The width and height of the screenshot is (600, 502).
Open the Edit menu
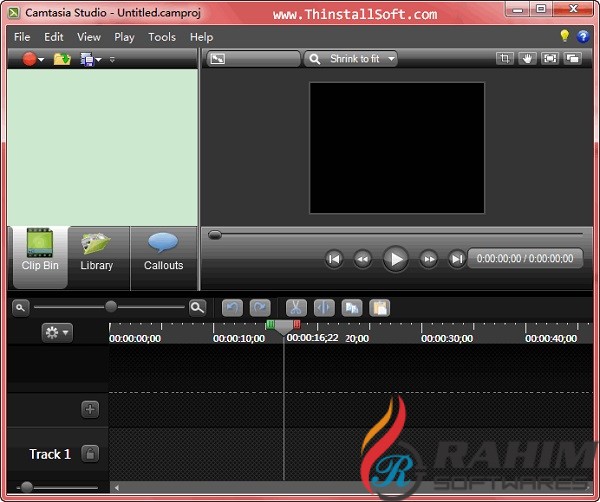click(x=54, y=37)
